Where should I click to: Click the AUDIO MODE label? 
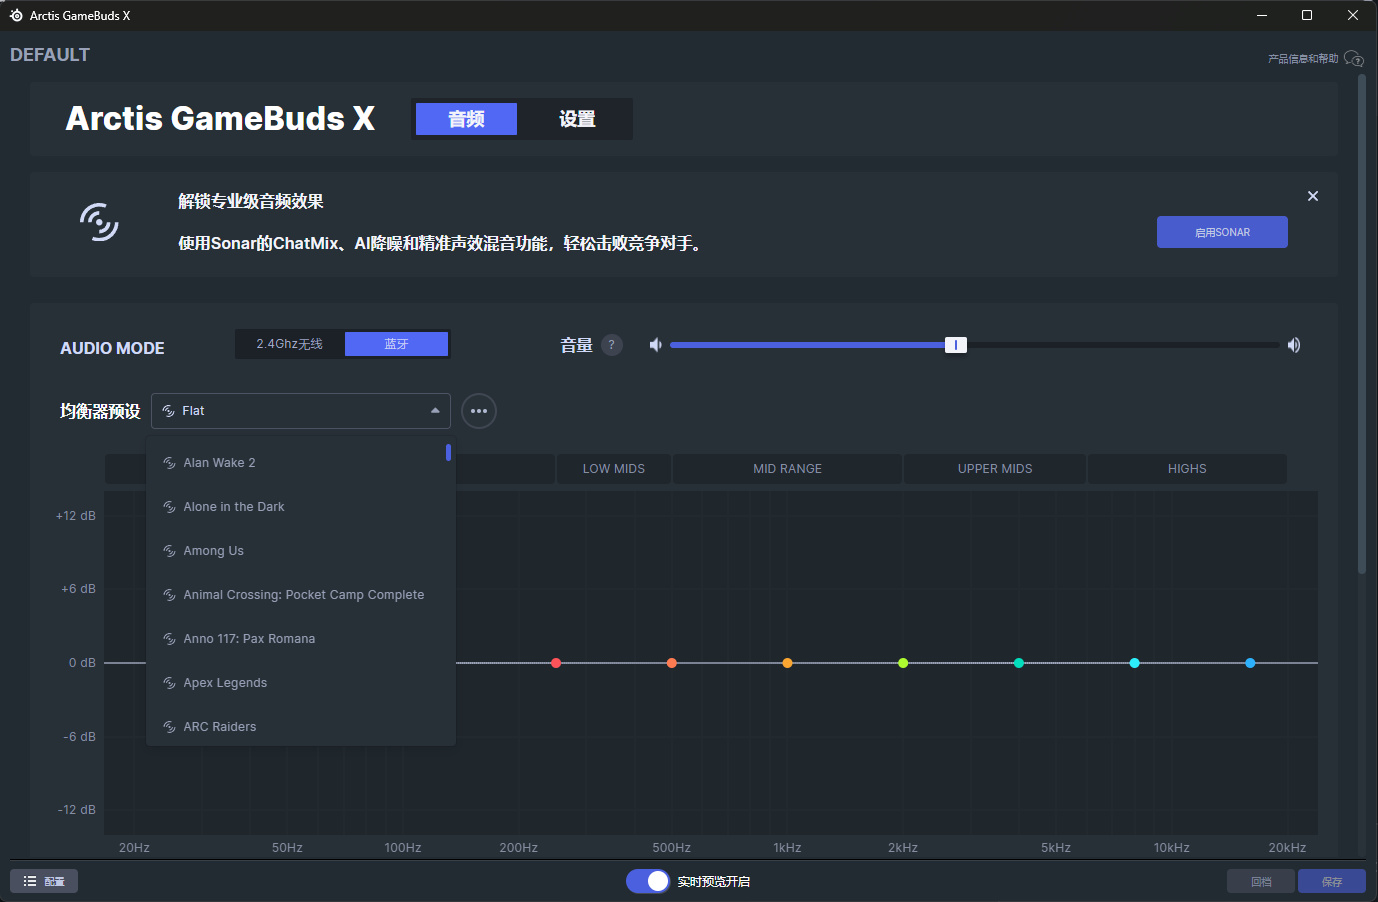point(112,348)
